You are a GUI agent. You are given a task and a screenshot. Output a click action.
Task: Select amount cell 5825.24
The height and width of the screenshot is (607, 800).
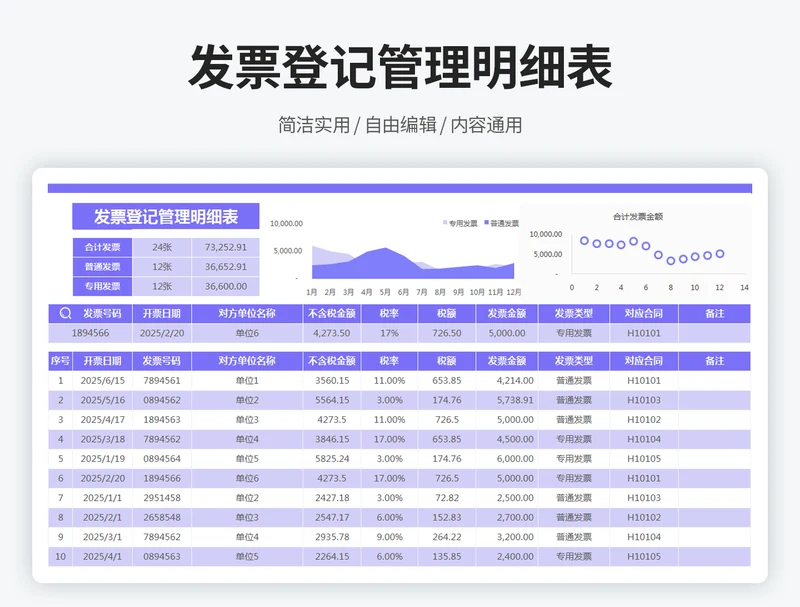tap(332, 459)
